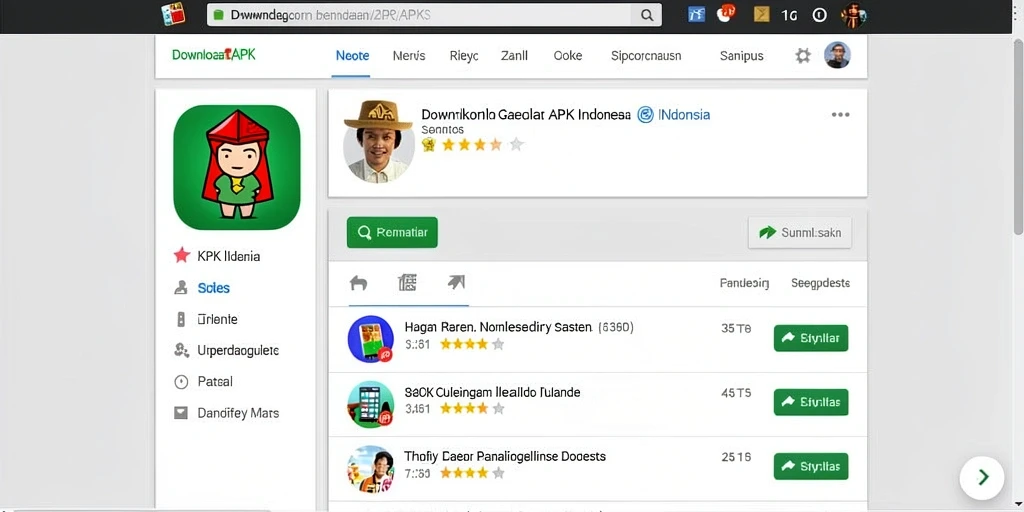
Task: Click the red star KPK Ildenia item
Action: 217,256
